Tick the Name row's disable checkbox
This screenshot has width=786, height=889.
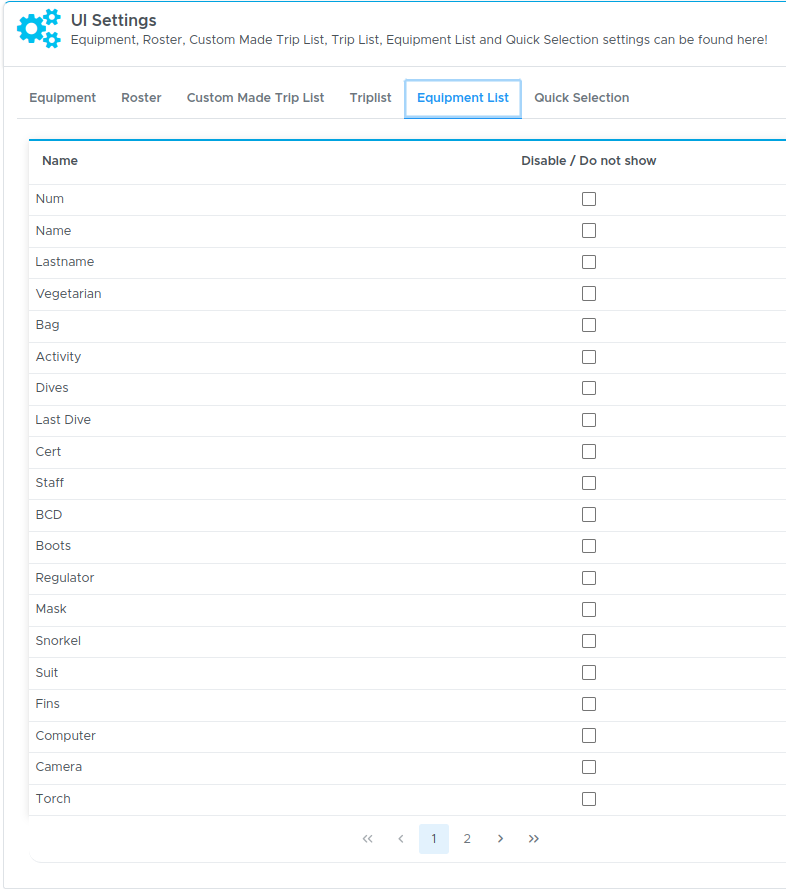(589, 231)
